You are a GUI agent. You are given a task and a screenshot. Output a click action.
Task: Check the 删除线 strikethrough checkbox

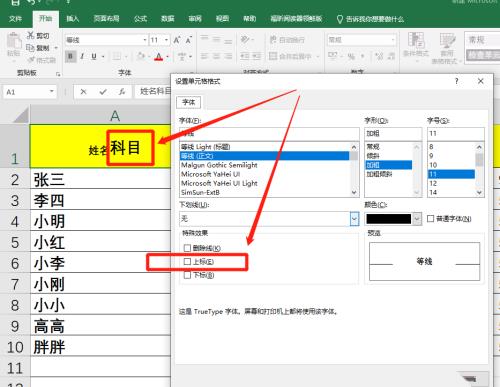click(187, 248)
